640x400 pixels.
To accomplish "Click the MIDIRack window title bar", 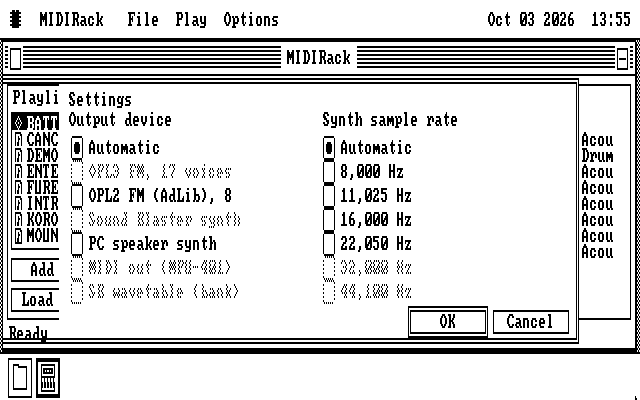I will coord(318,58).
